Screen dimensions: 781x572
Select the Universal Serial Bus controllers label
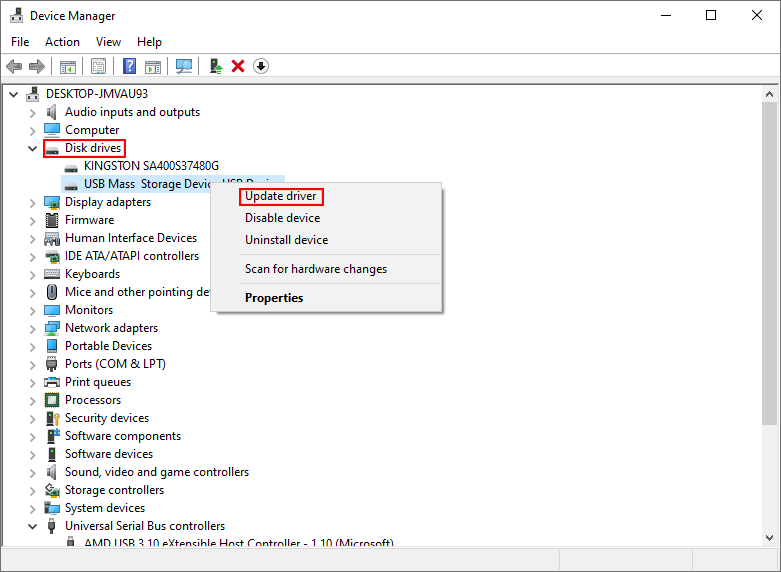pos(145,526)
